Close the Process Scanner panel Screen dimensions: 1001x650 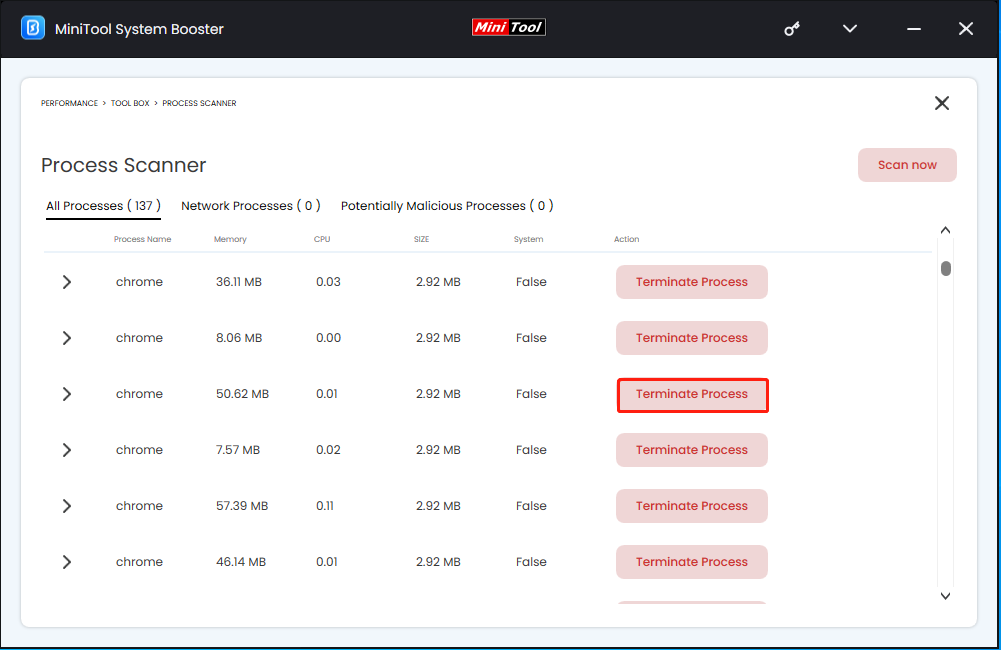[x=942, y=103]
